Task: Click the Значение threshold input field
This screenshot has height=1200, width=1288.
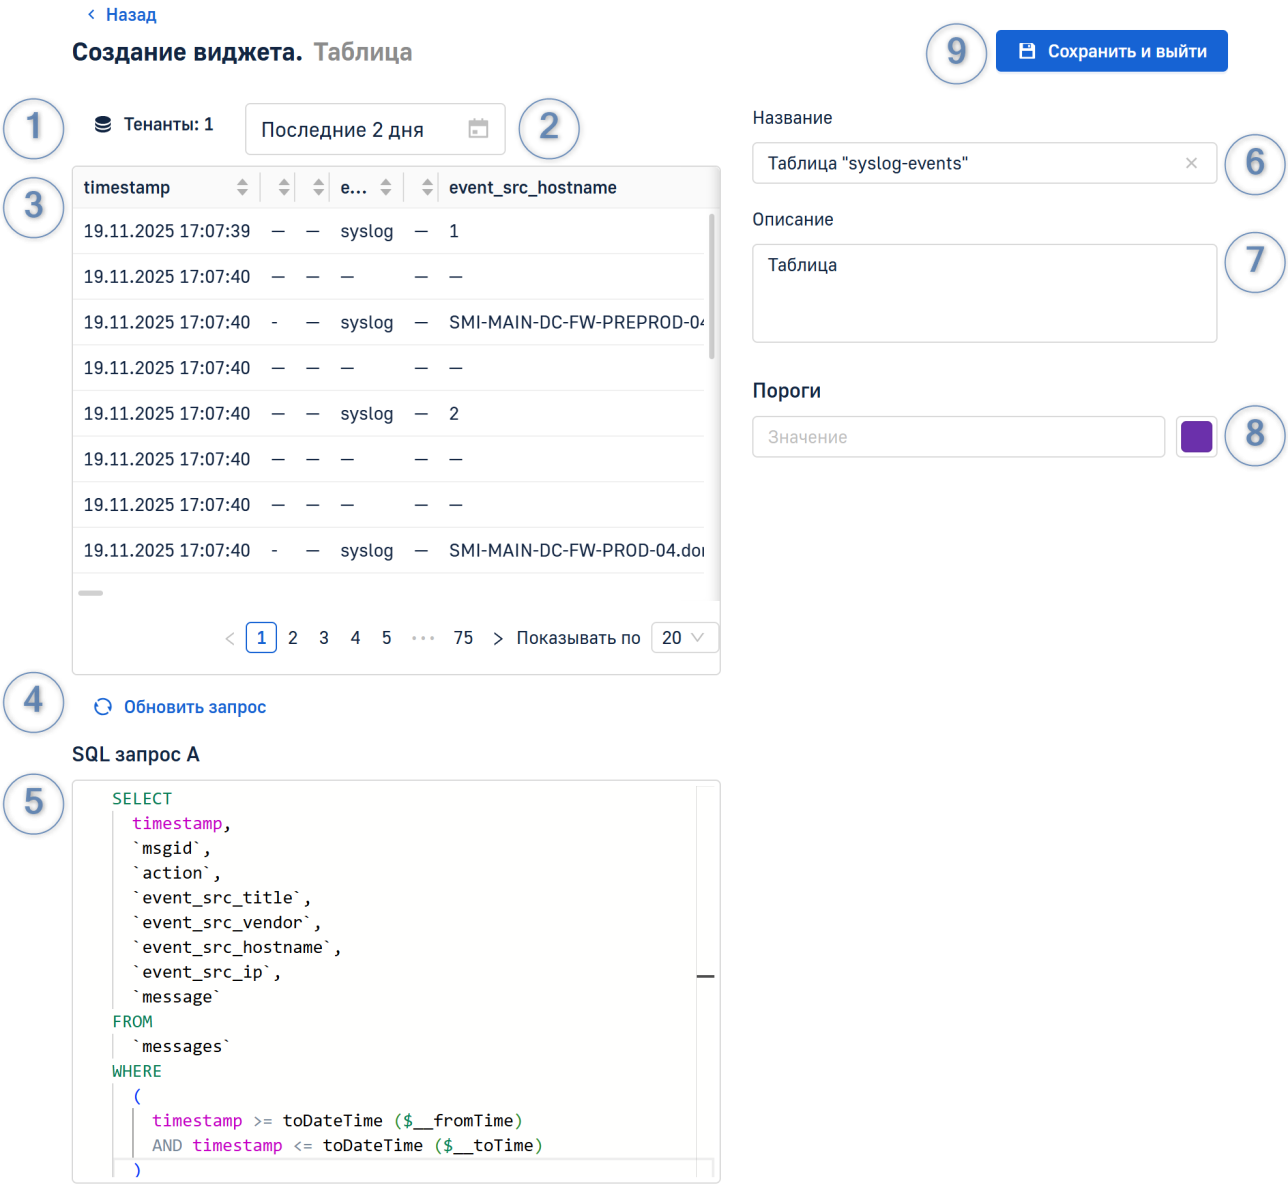Action: 957,437
